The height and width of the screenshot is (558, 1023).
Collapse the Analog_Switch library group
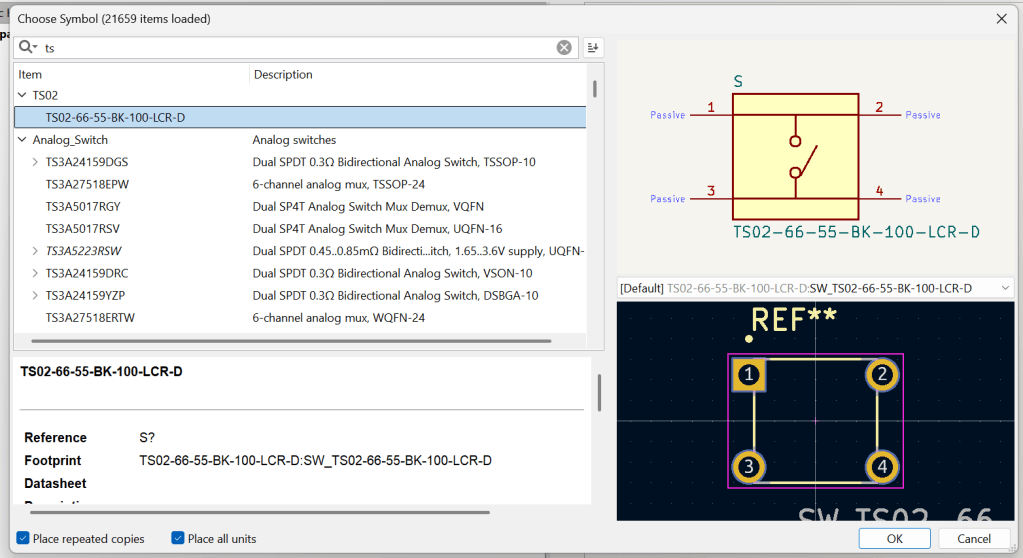(x=22, y=140)
